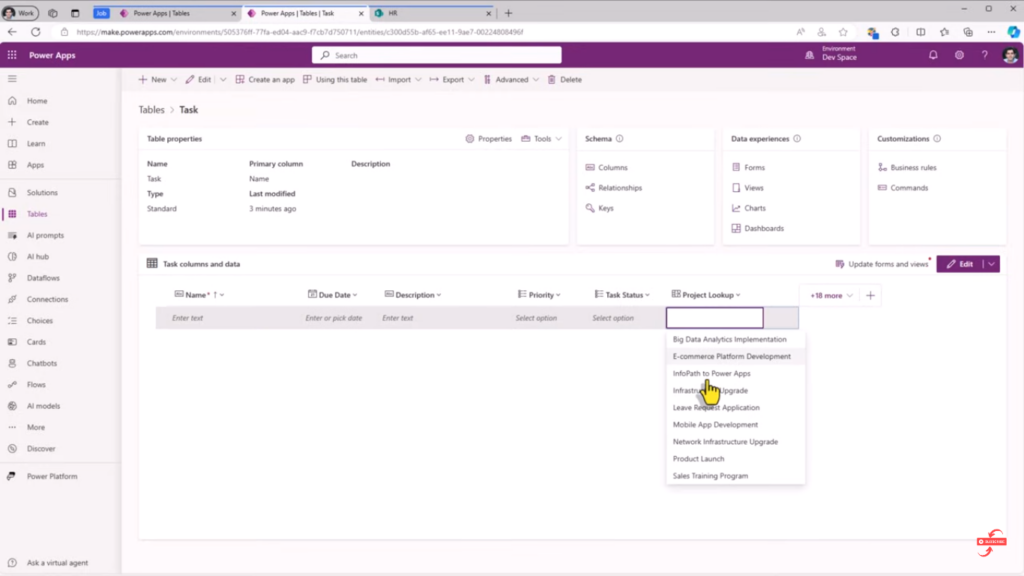1024x576 pixels.
Task: Click Using this table
Action: point(335,80)
